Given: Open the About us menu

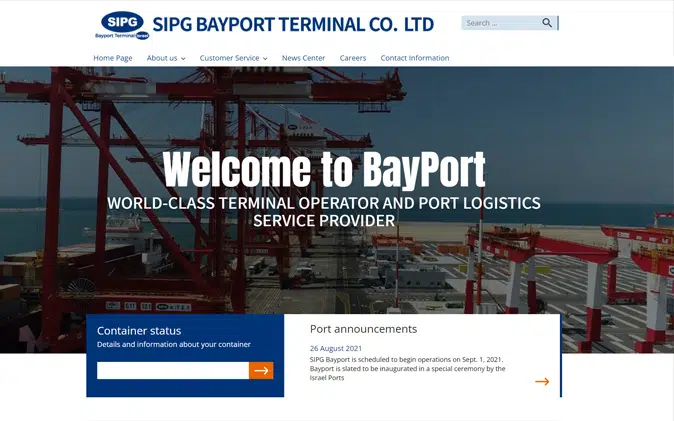Looking at the screenshot, I should click(x=162, y=58).
